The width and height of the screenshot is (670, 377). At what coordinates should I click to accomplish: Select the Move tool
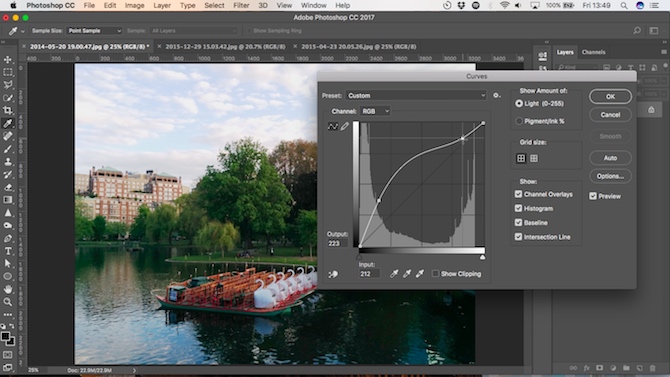pos(8,59)
